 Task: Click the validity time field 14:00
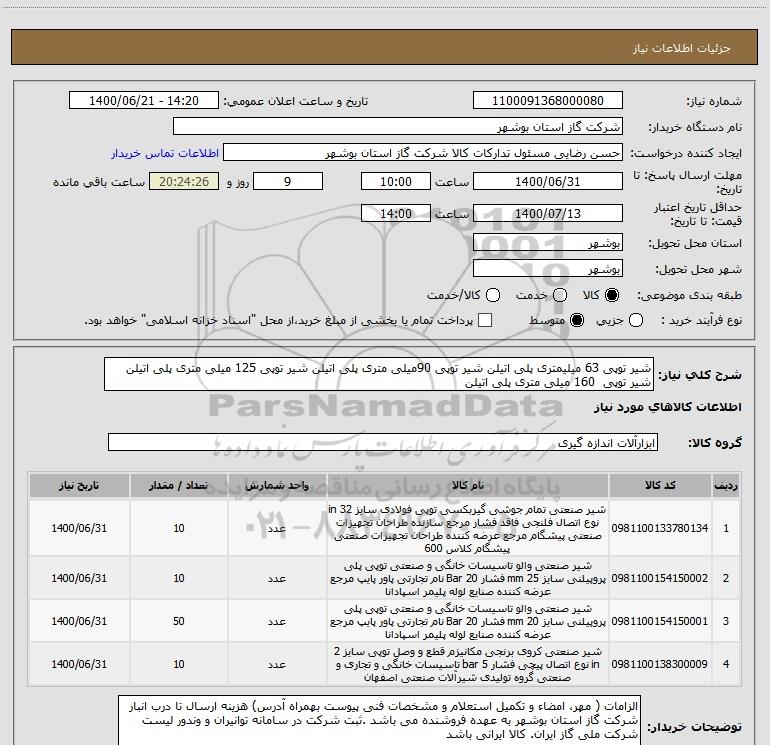(396, 213)
